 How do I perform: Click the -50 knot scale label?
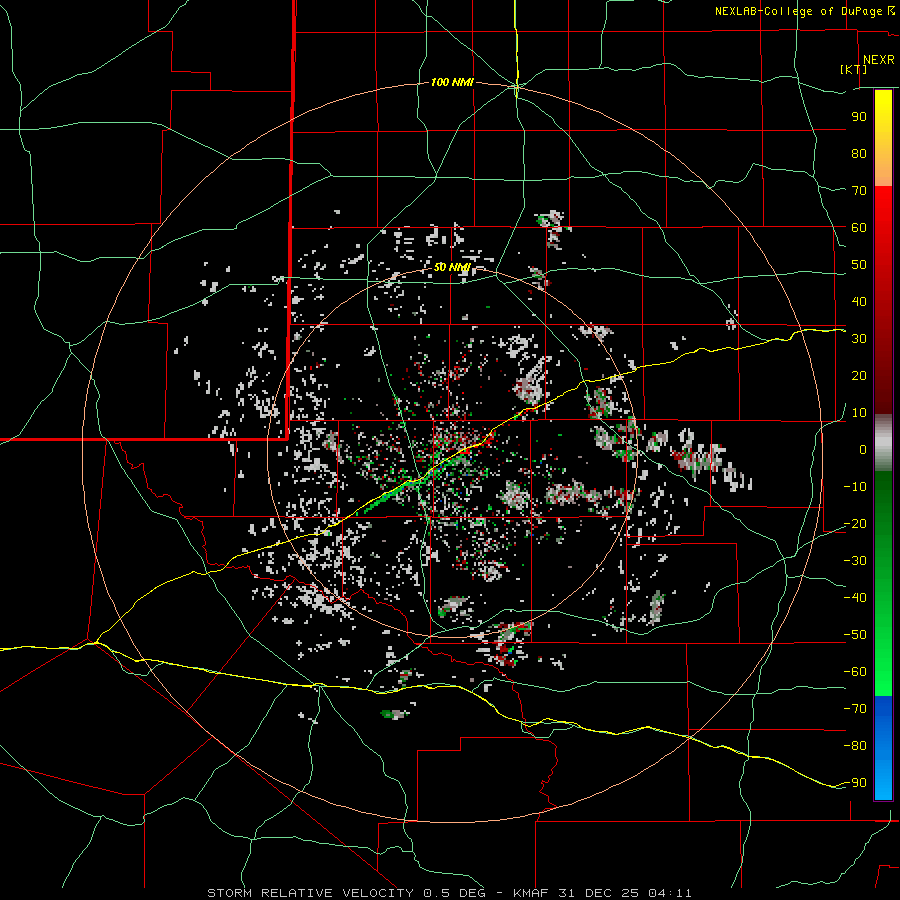point(855,635)
